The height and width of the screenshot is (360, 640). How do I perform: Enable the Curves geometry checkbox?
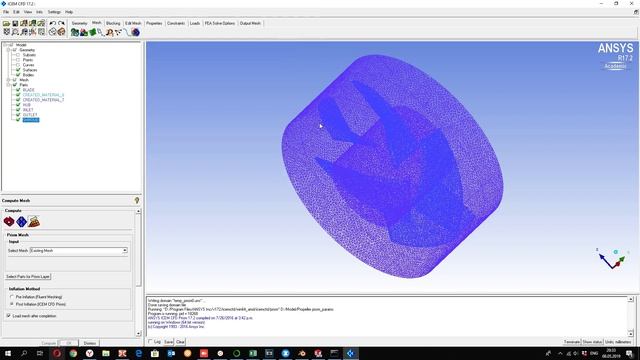18,65
